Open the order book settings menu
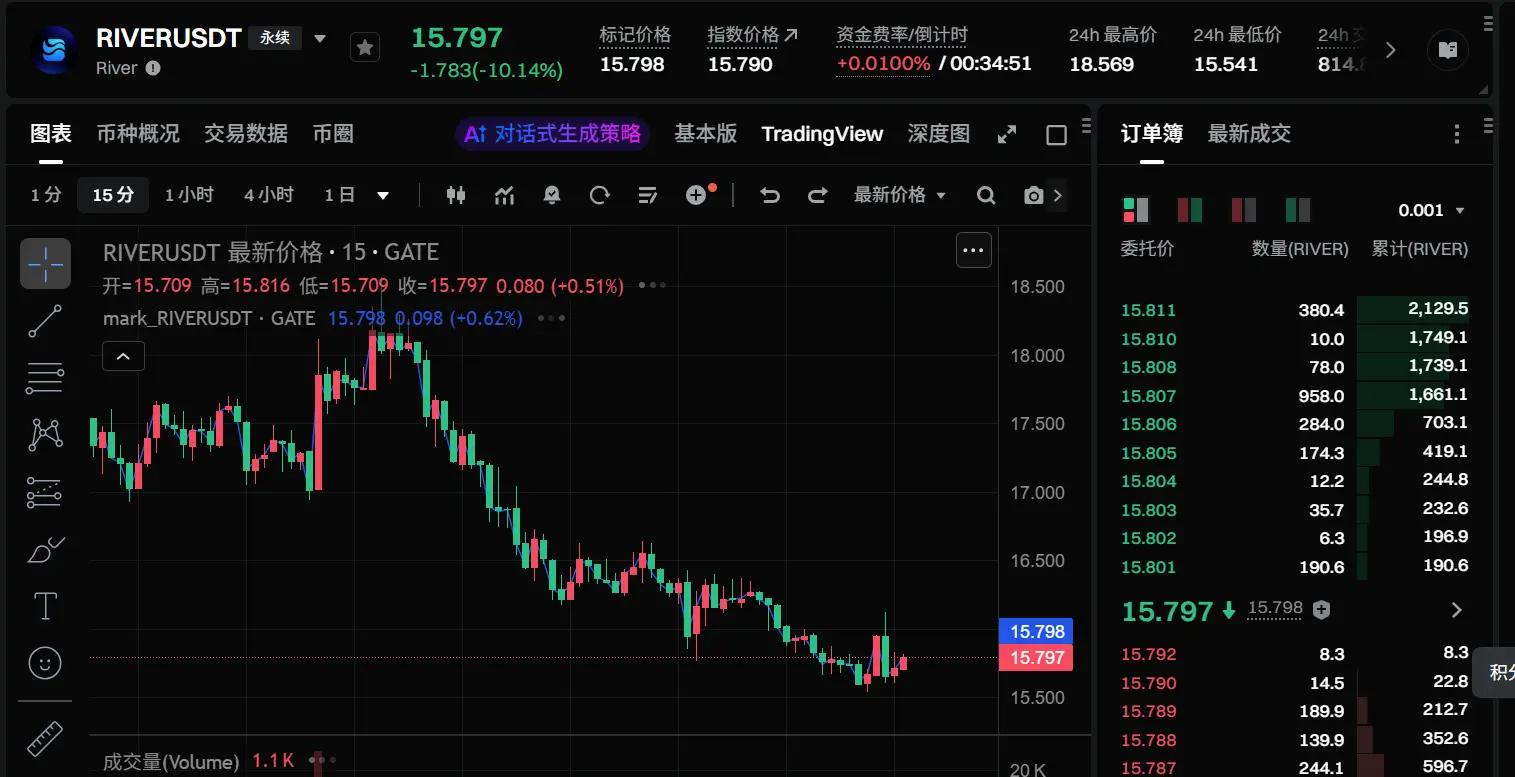The height and width of the screenshot is (777, 1515). pyautogui.click(x=1457, y=134)
